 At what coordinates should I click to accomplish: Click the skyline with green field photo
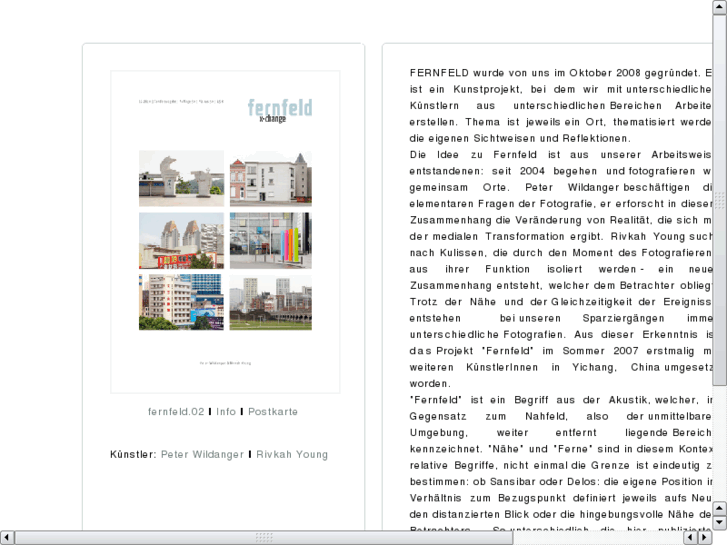pos(271,302)
